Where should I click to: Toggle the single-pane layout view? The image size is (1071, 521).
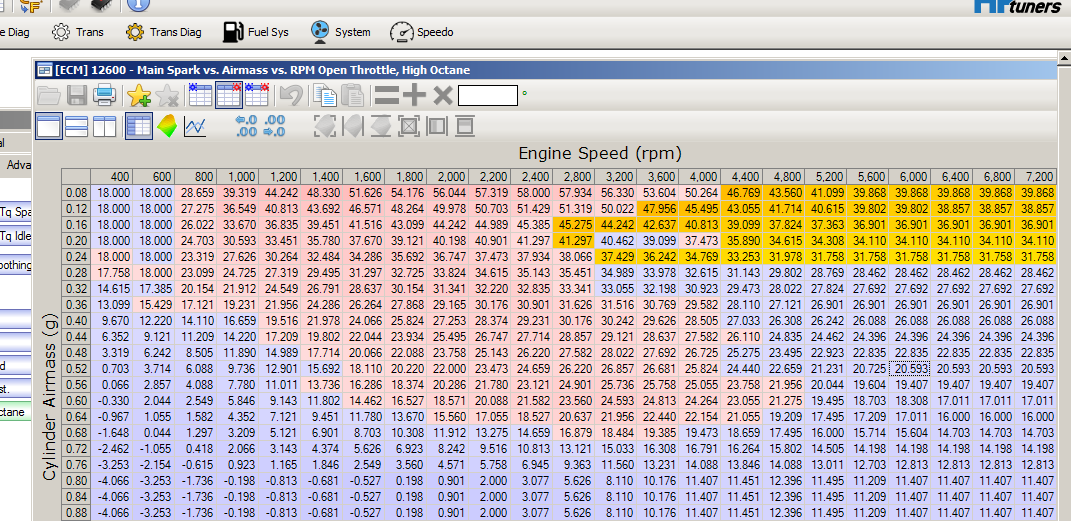(x=48, y=126)
